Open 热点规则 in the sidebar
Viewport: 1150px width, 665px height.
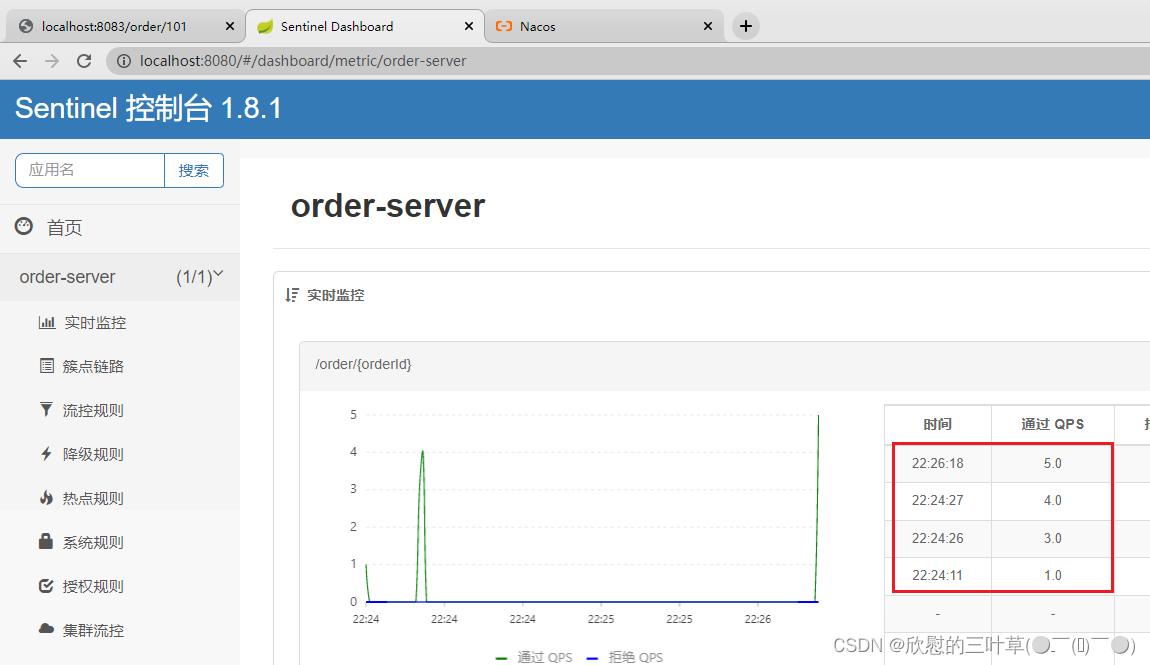pos(93,499)
